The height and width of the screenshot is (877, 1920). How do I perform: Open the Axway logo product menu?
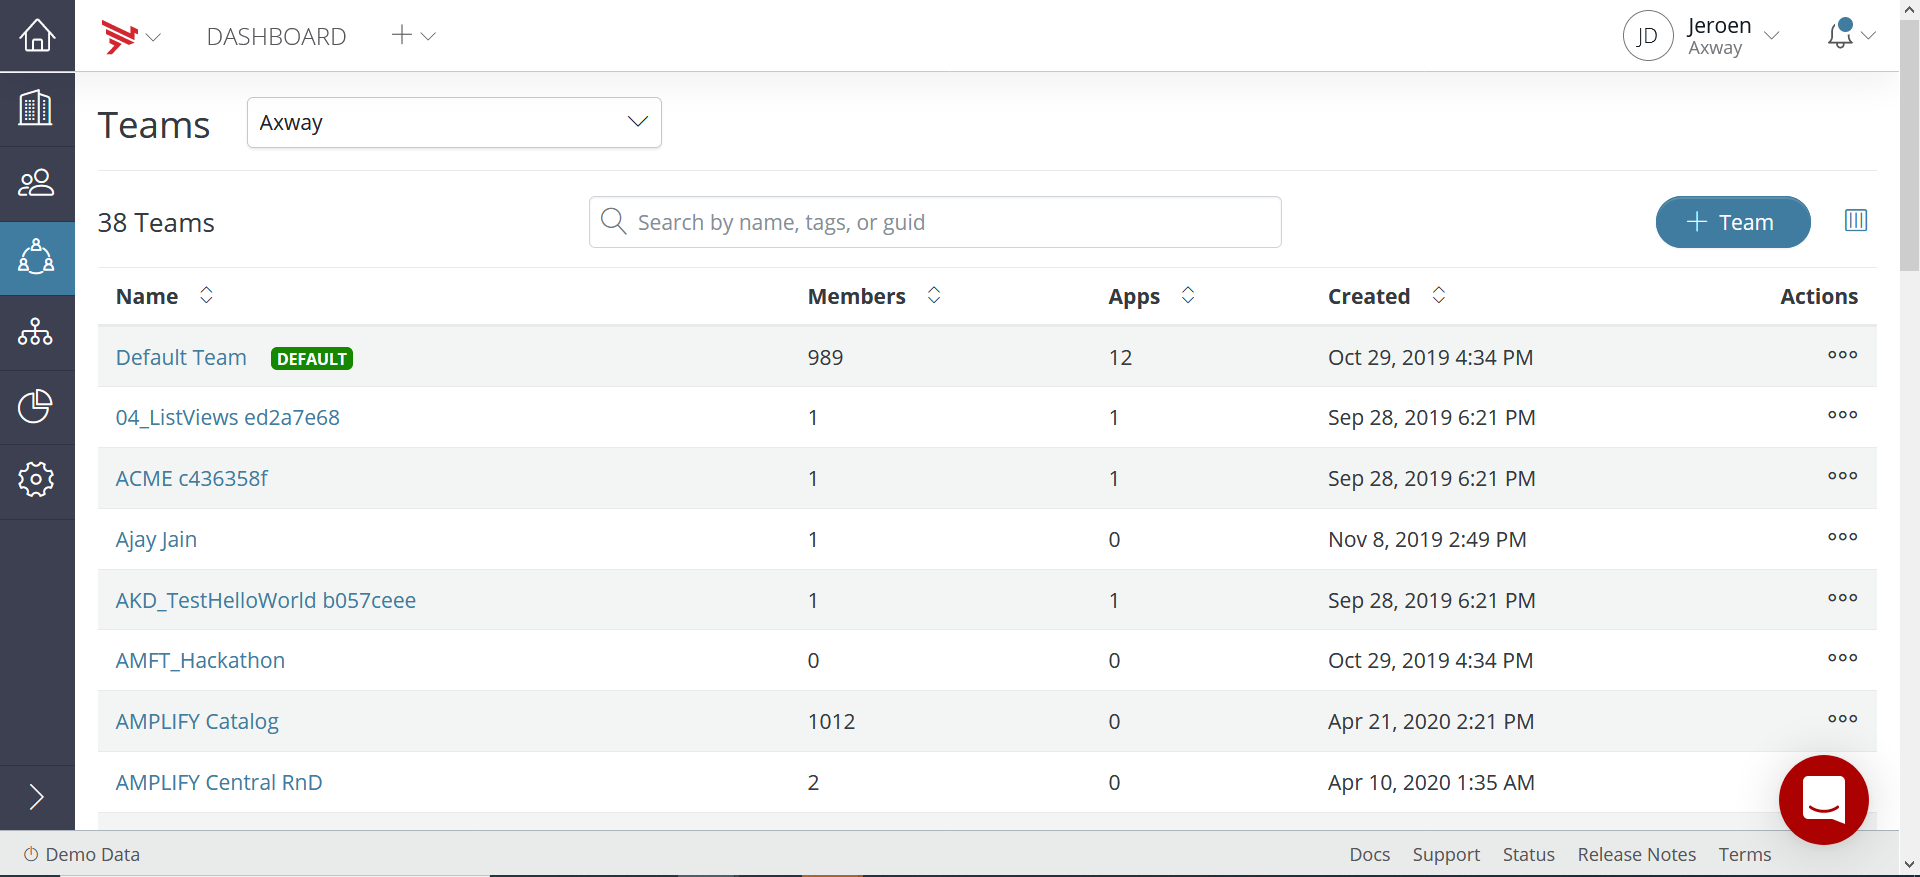[x=130, y=37]
